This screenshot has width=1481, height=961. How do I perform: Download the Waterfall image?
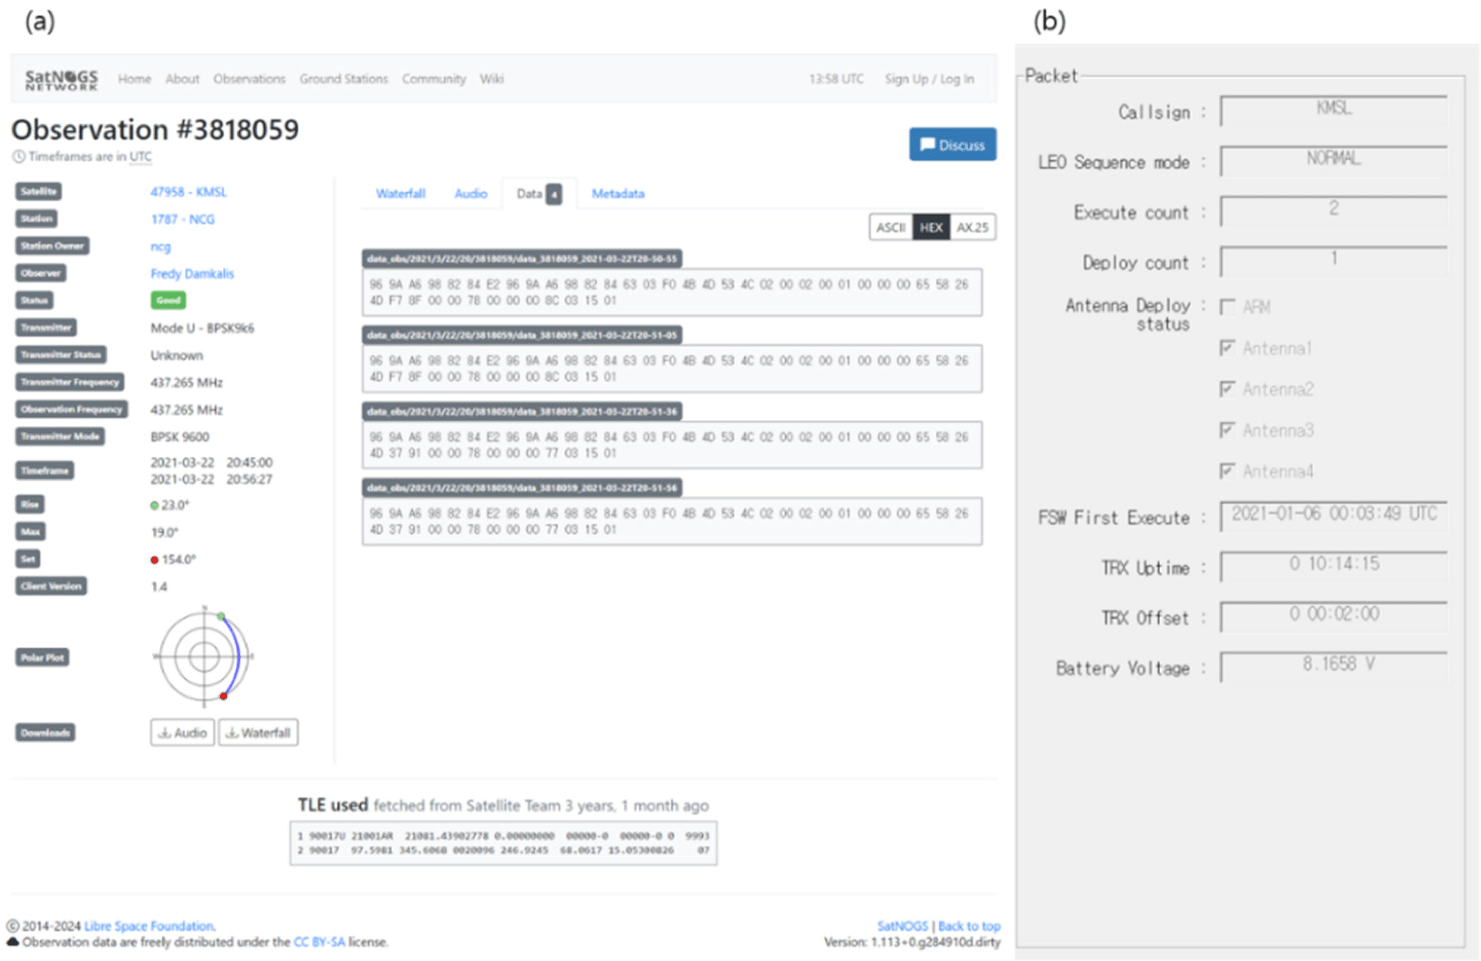tap(258, 733)
